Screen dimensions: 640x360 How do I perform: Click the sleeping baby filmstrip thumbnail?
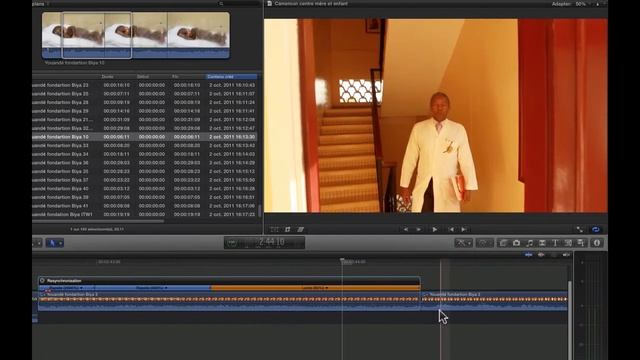point(136,35)
